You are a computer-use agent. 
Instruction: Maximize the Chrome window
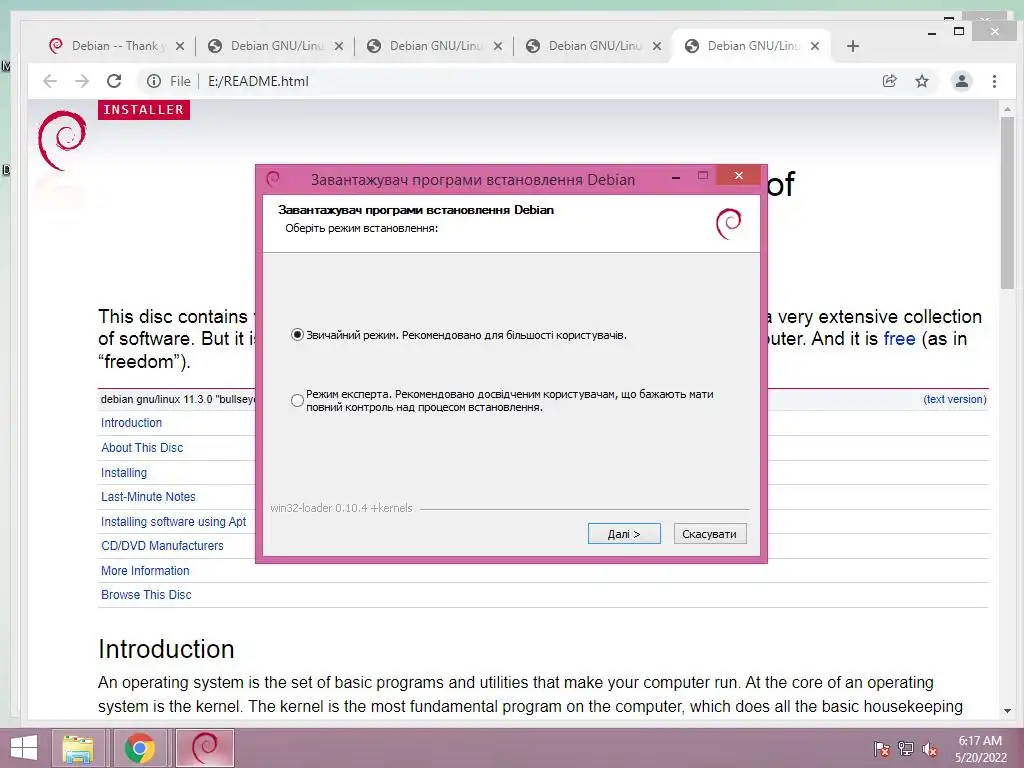[959, 31]
